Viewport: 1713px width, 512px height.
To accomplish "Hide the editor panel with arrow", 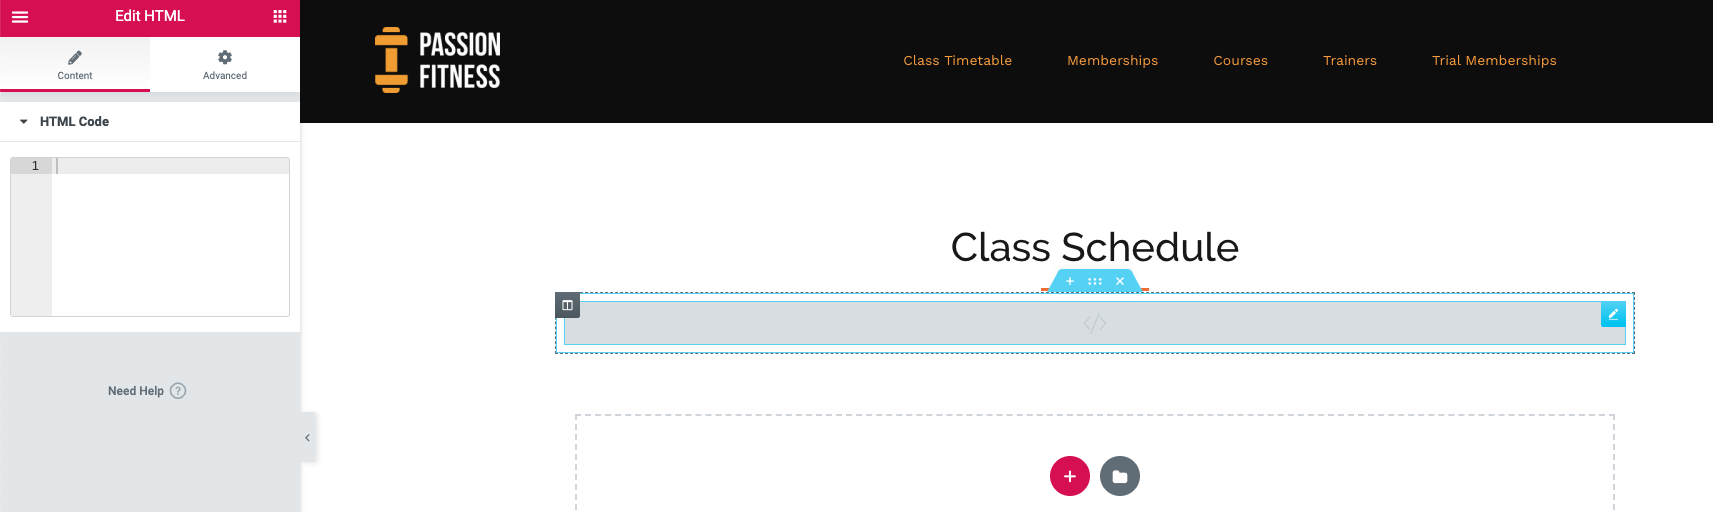I will 308,437.
